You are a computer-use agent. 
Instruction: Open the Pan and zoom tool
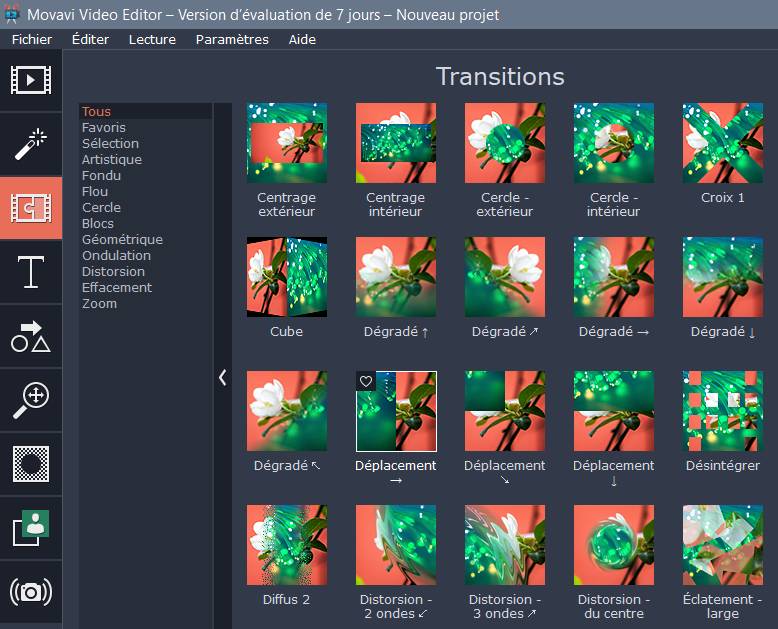pos(31,400)
